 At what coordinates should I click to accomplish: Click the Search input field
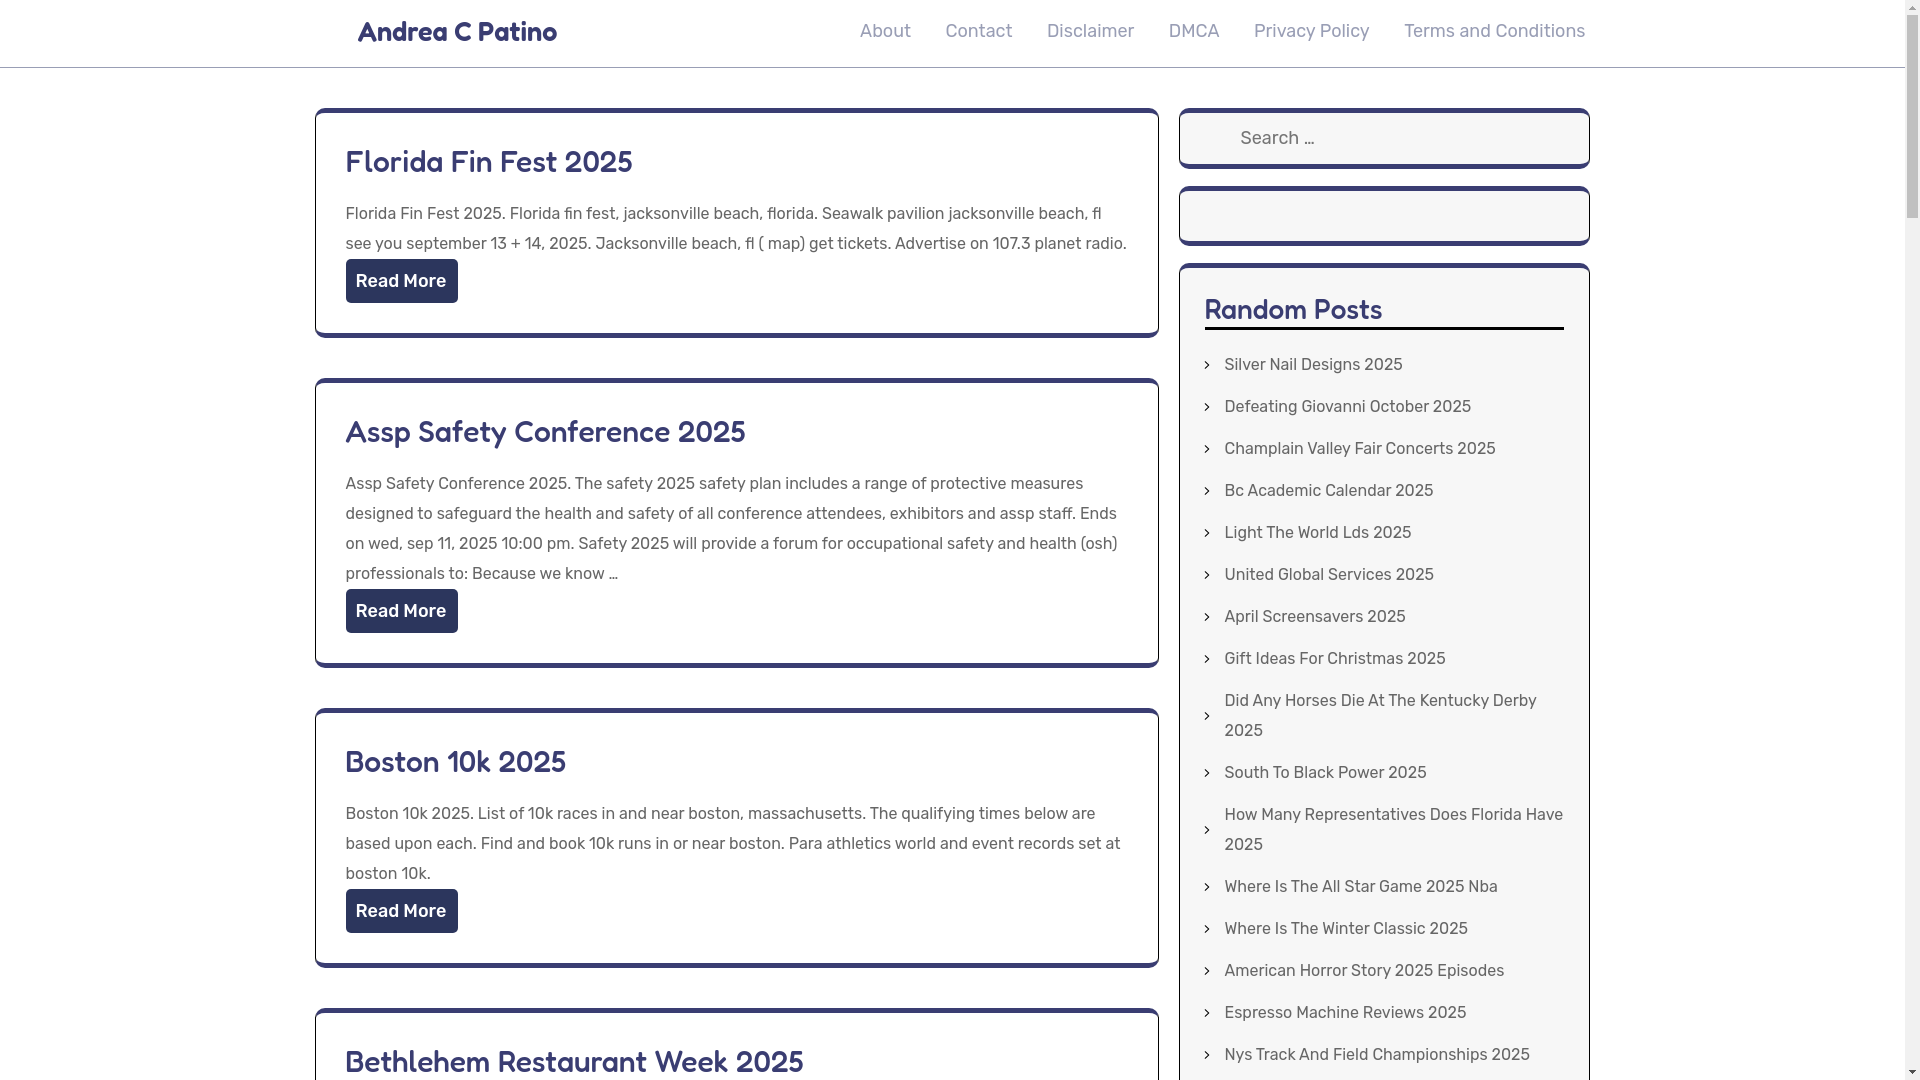(1384, 138)
